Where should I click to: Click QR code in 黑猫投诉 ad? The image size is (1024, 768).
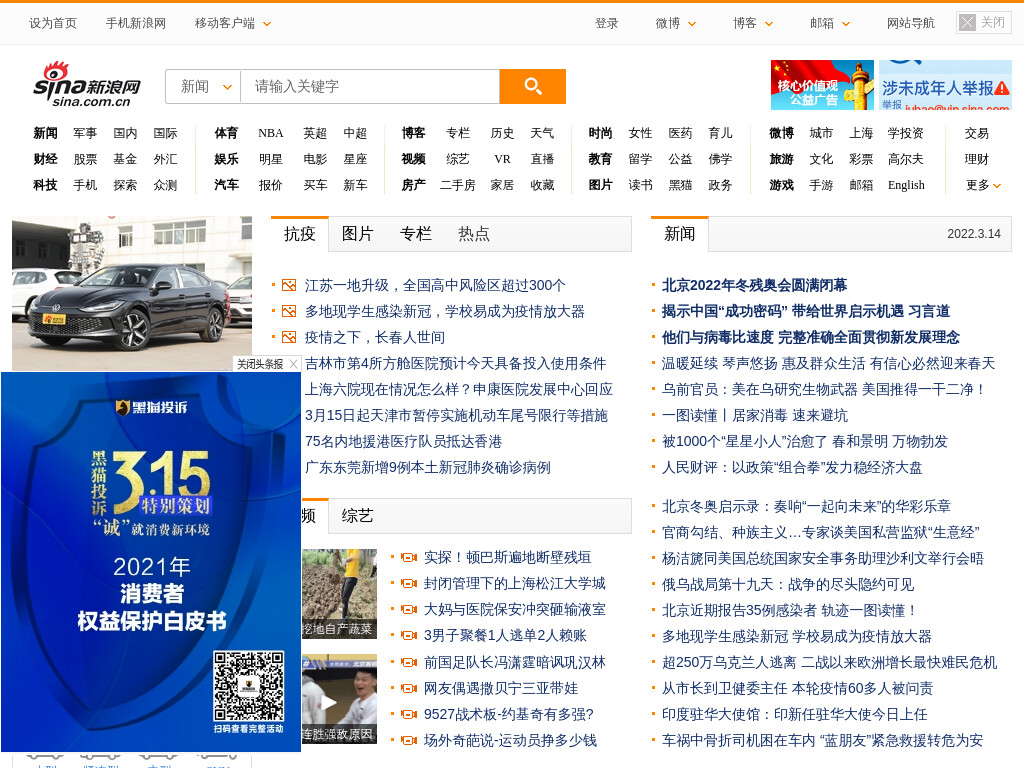[249, 686]
